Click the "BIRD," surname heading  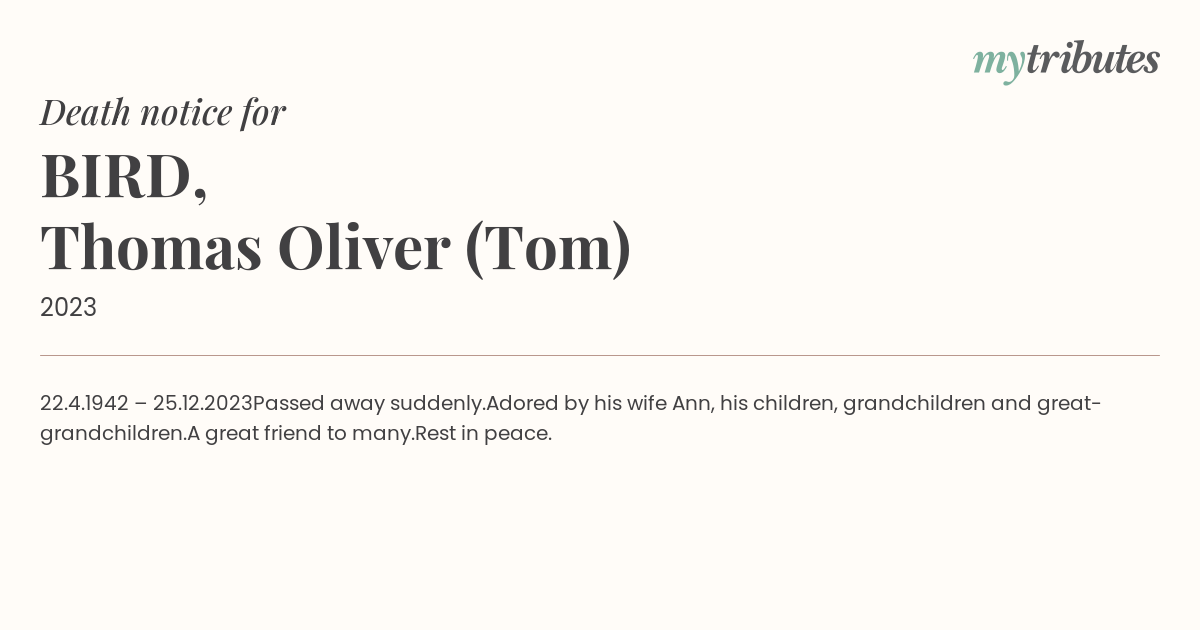coord(124,176)
